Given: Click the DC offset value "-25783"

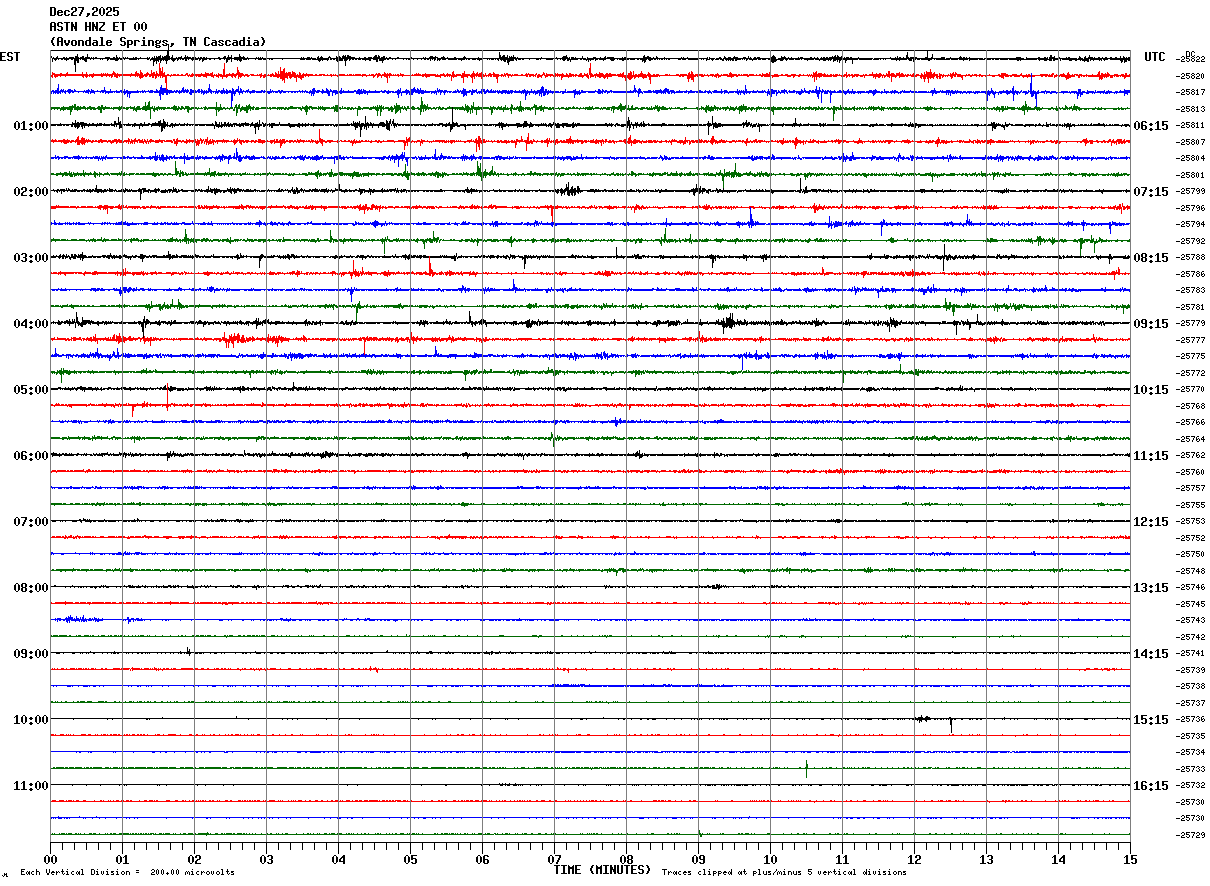Looking at the screenshot, I should [1190, 291].
